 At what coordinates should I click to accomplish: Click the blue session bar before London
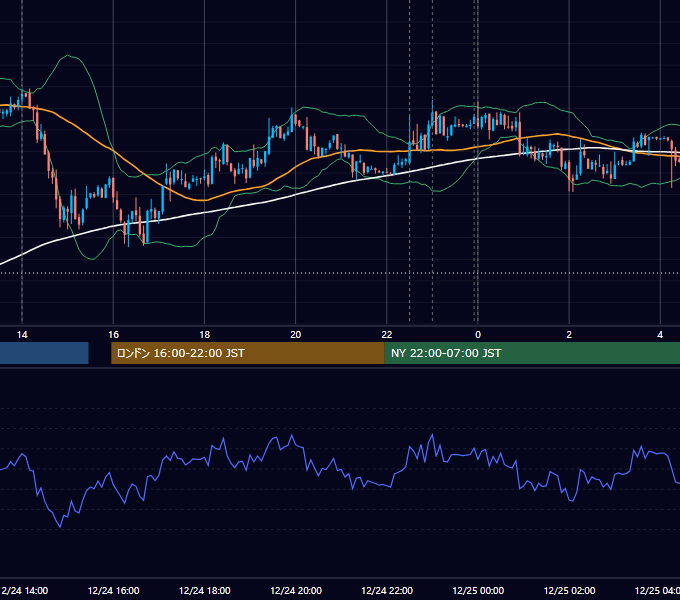click(44, 353)
